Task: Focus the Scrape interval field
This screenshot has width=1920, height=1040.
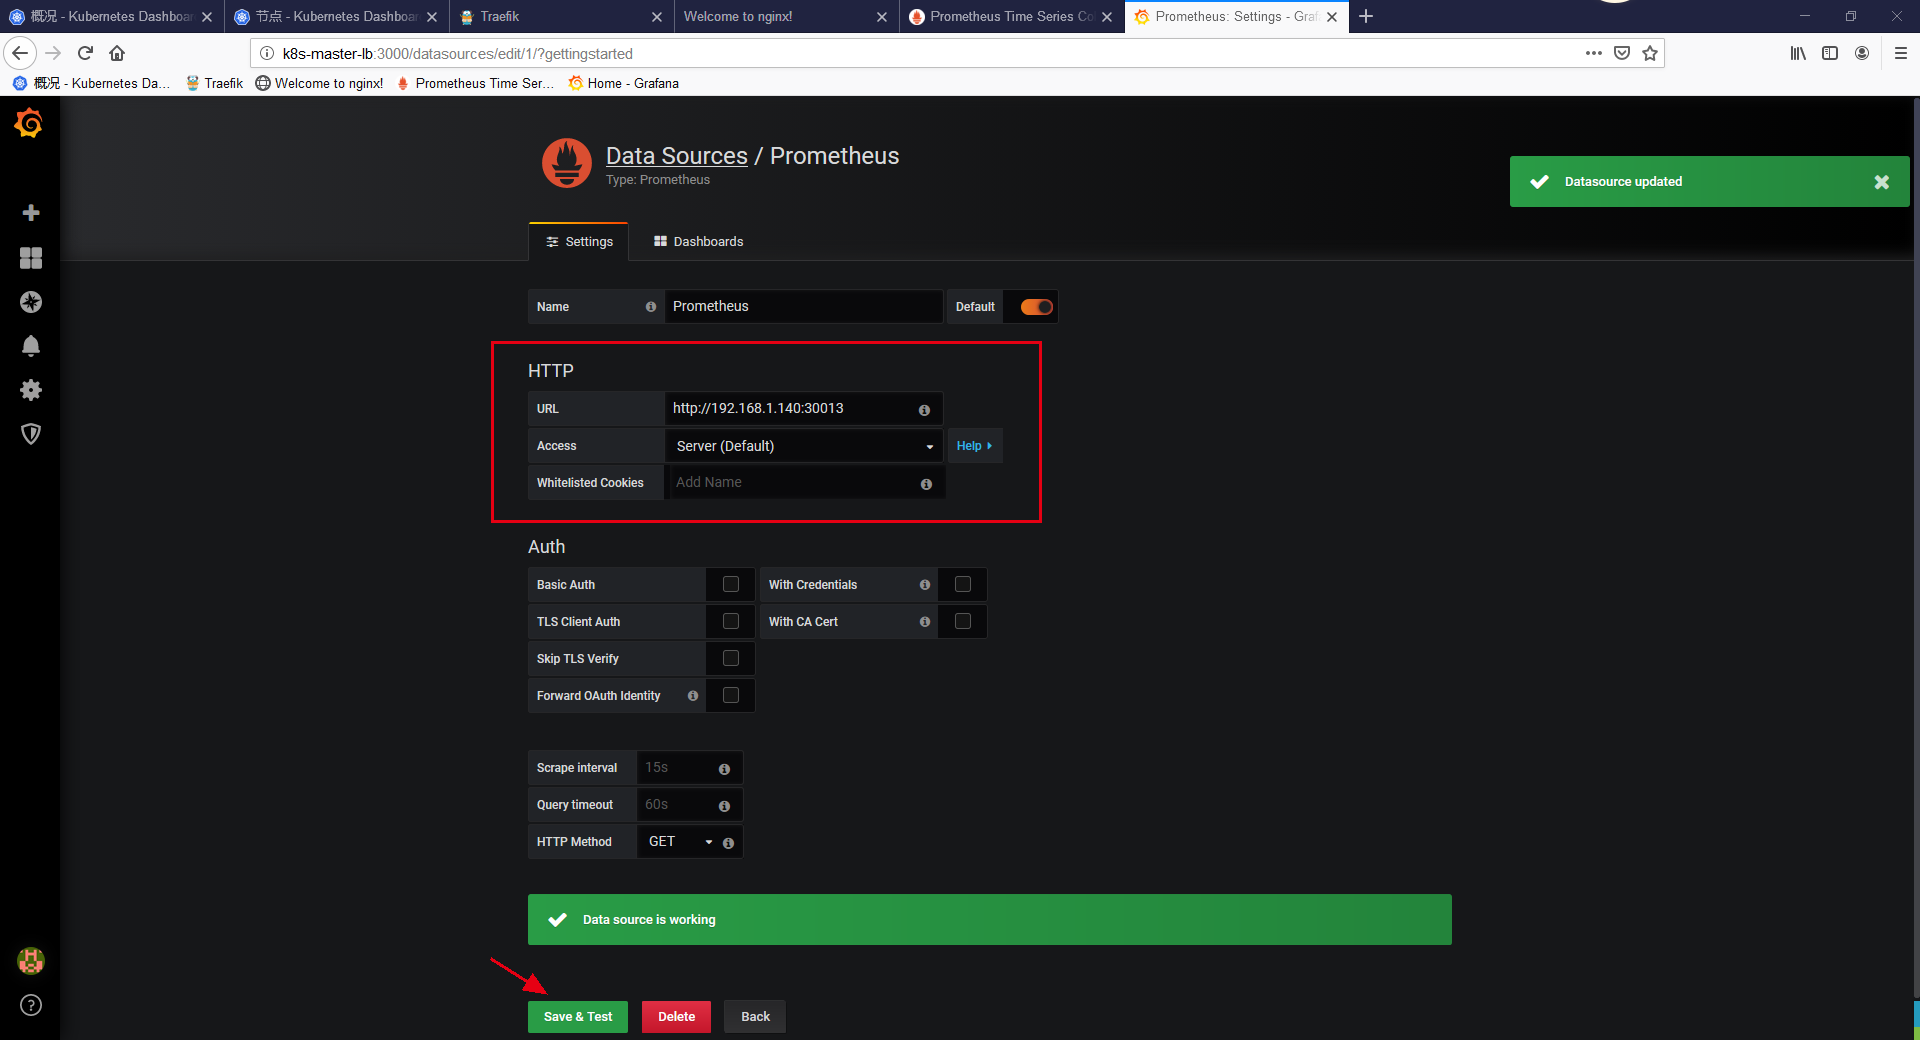Action: point(690,768)
